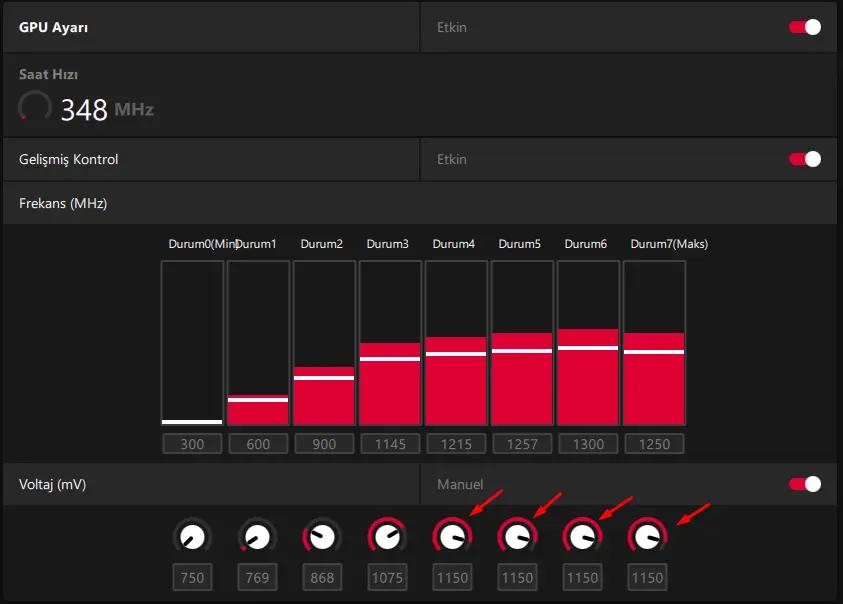Click the voltage knob above 868
This screenshot has height=604, width=843.
point(322,537)
